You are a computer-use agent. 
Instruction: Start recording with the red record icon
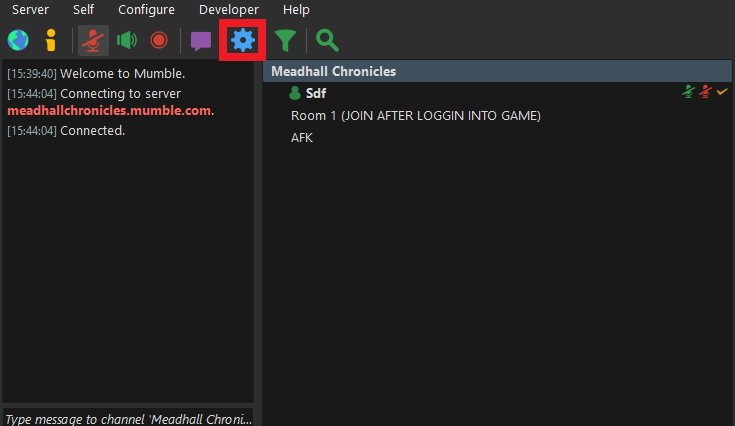click(x=159, y=40)
